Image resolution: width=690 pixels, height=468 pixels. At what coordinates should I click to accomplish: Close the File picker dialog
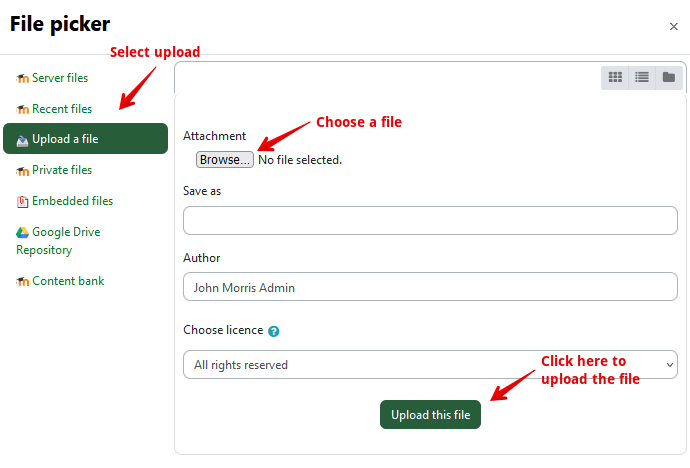[x=673, y=27]
